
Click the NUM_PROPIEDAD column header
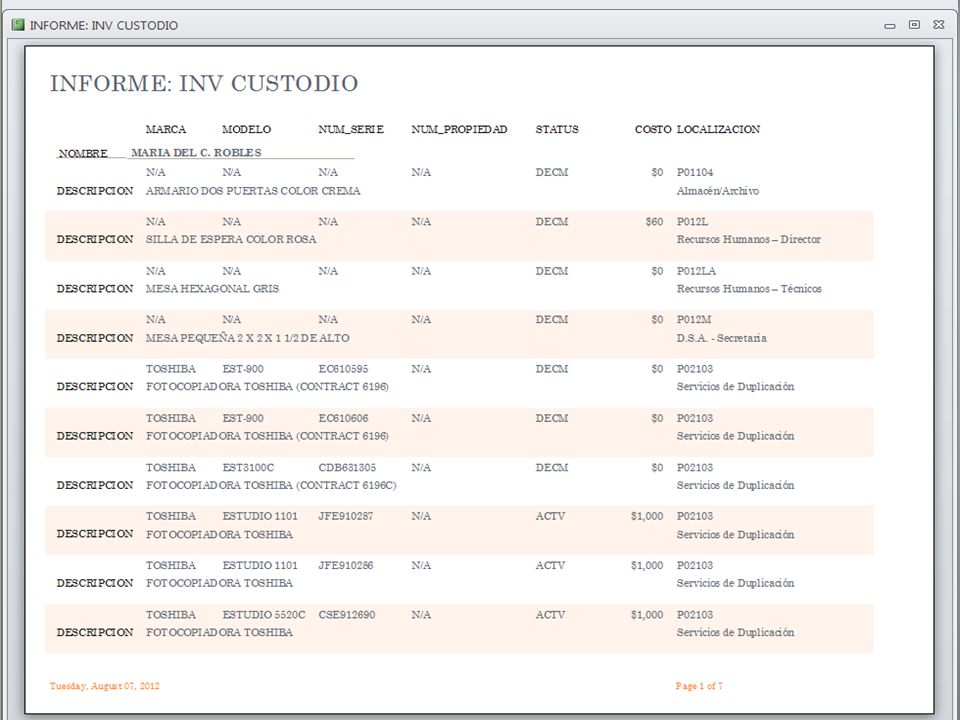(x=459, y=129)
